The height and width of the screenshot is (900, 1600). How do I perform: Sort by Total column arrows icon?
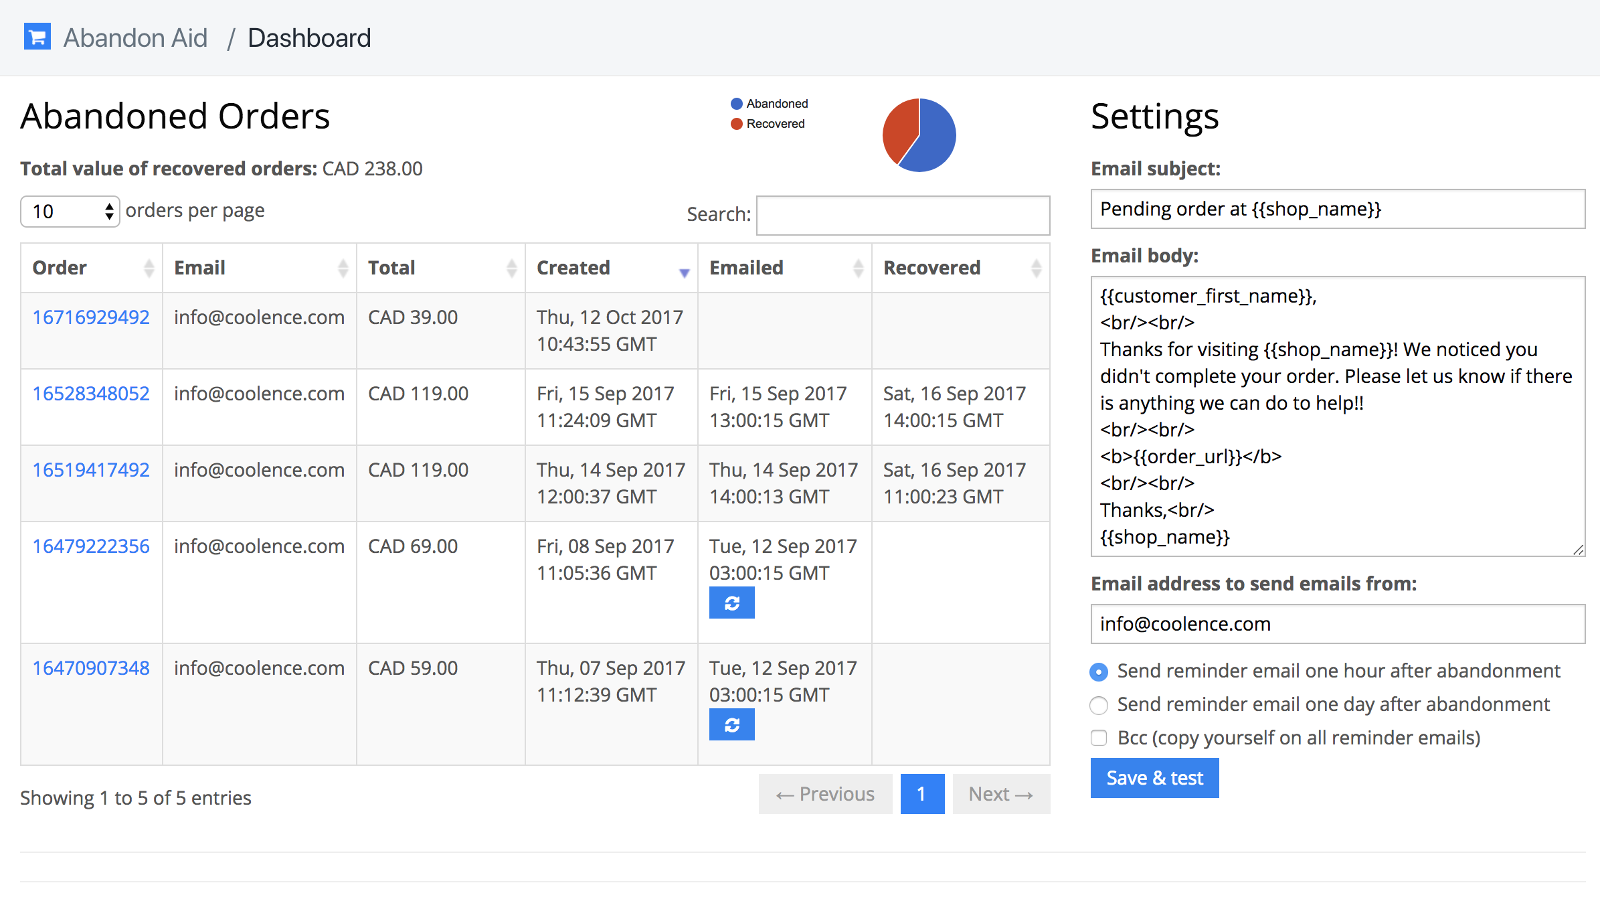[x=512, y=268]
